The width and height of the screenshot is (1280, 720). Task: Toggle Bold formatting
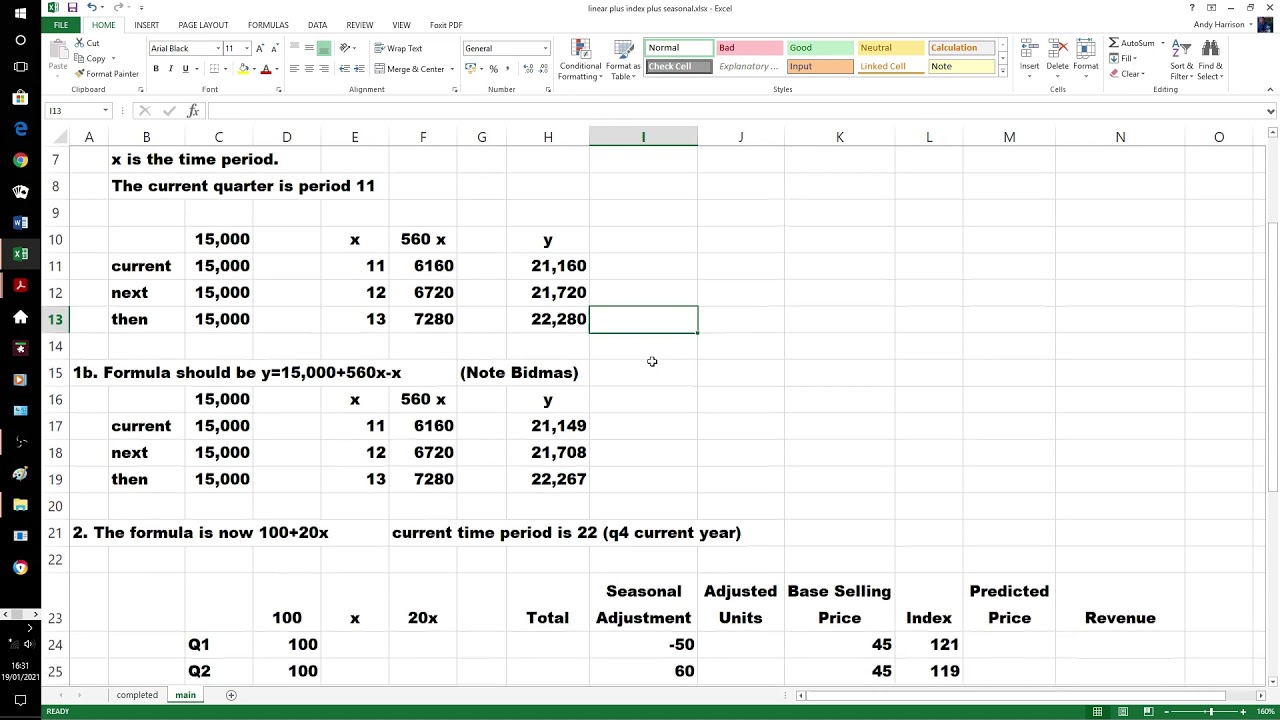coord(156,69)
